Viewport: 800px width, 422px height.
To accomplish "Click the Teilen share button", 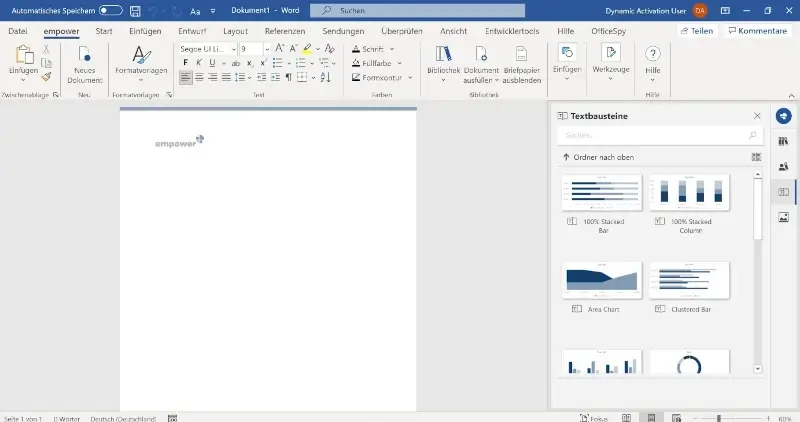I will coord(696,31).
